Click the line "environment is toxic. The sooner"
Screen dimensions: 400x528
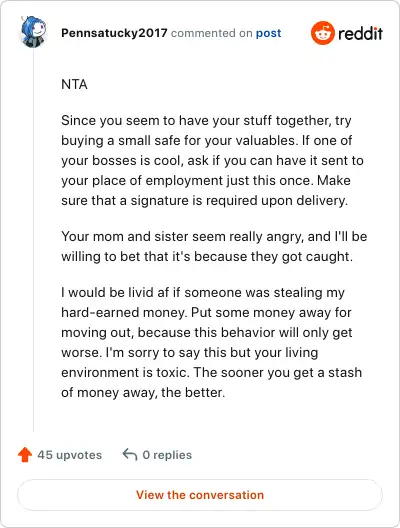coord(211,372)
